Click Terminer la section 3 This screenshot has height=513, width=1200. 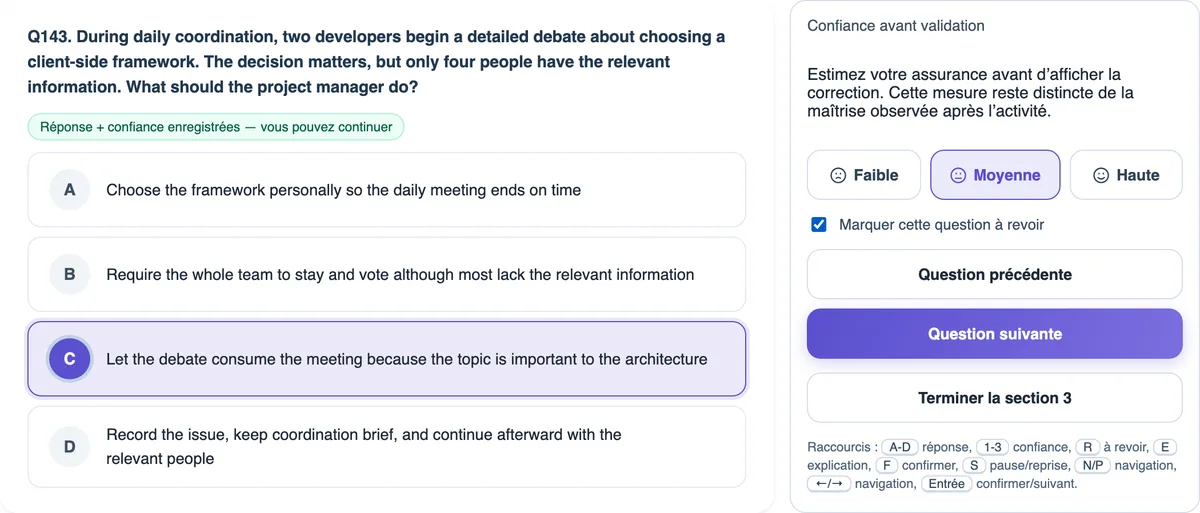[x=995, y=398]
